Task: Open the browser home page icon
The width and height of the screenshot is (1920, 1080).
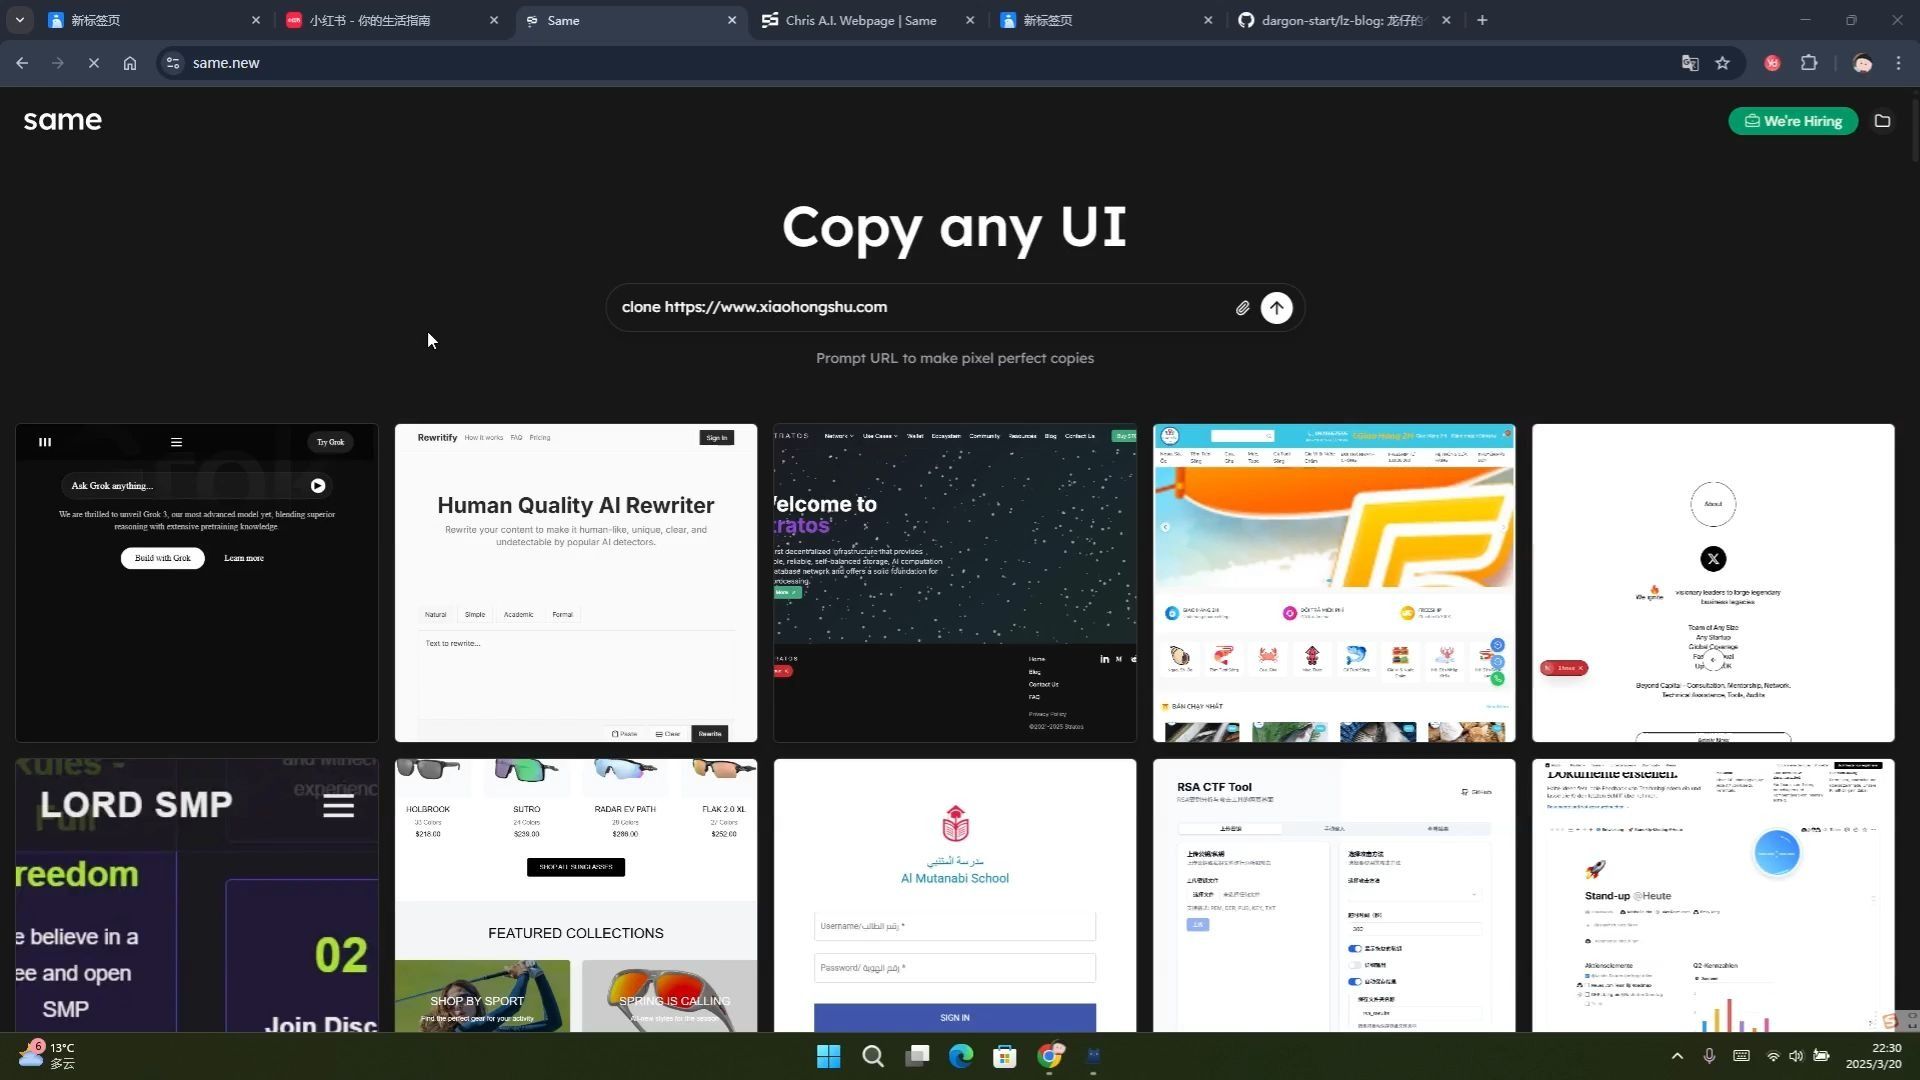Action: pyautogui.click(x=130, y=63)
